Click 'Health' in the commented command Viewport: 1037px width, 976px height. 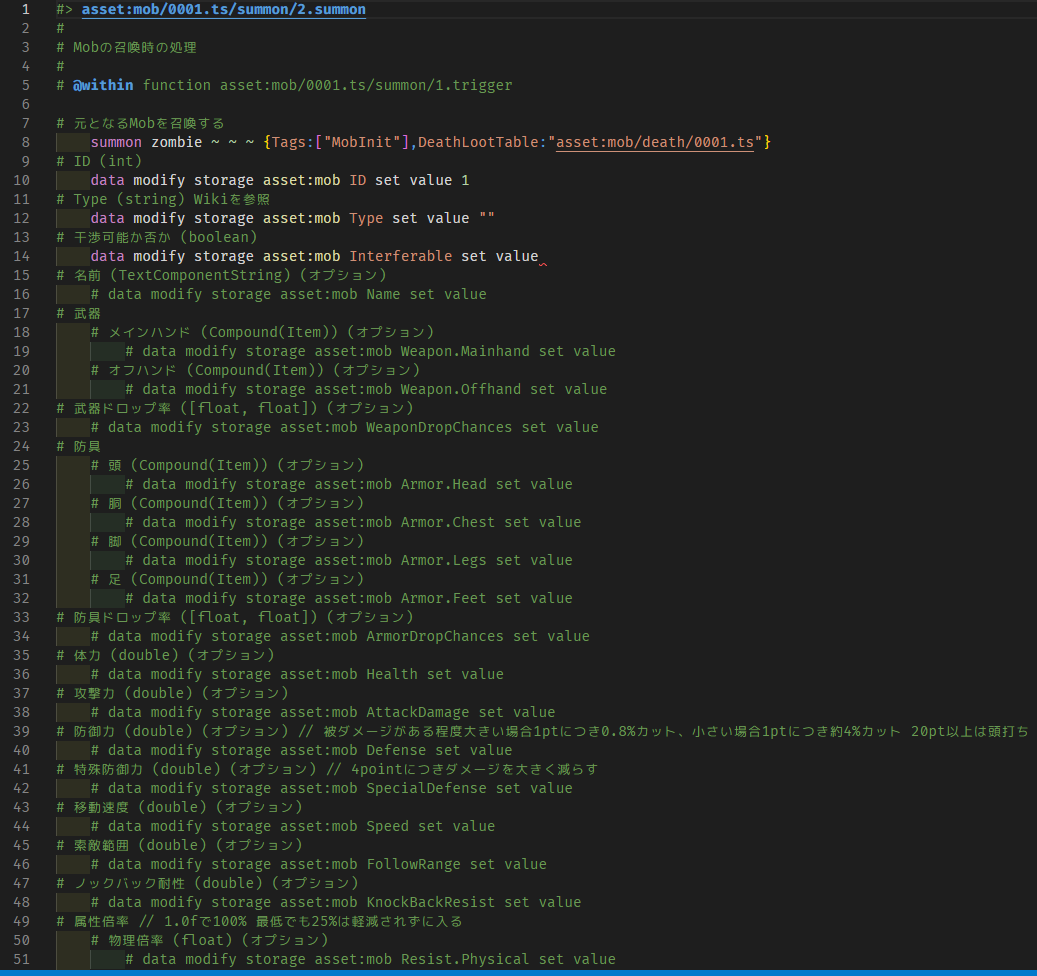392,674
